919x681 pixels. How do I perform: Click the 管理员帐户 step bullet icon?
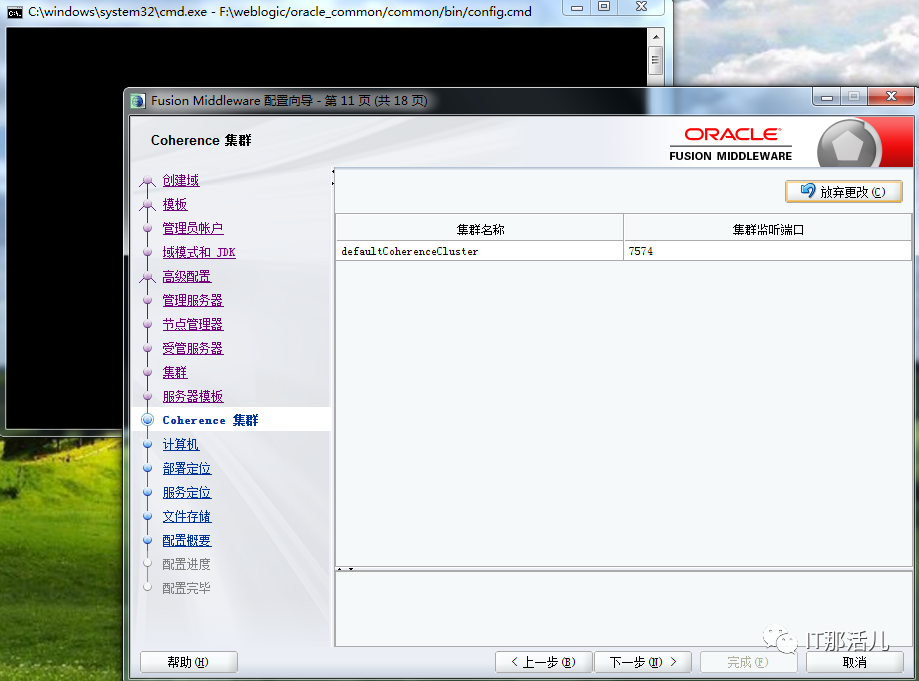click(x=148, y=228)
